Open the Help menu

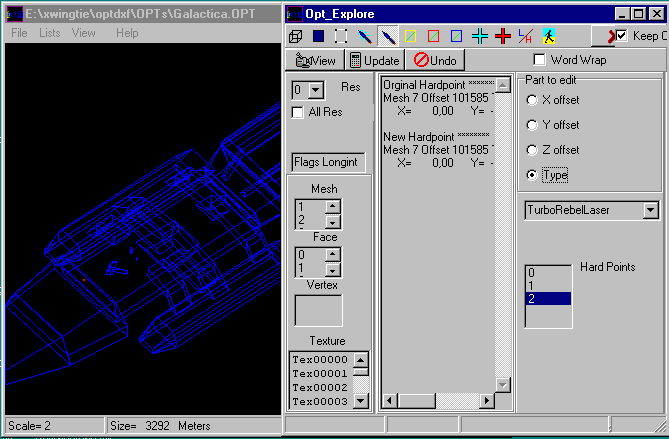[127, 33]
